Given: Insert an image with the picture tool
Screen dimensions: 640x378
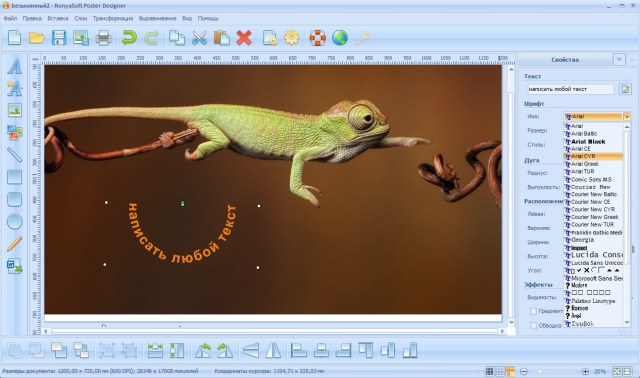Looking at the screenshot, I should [14, 110].
